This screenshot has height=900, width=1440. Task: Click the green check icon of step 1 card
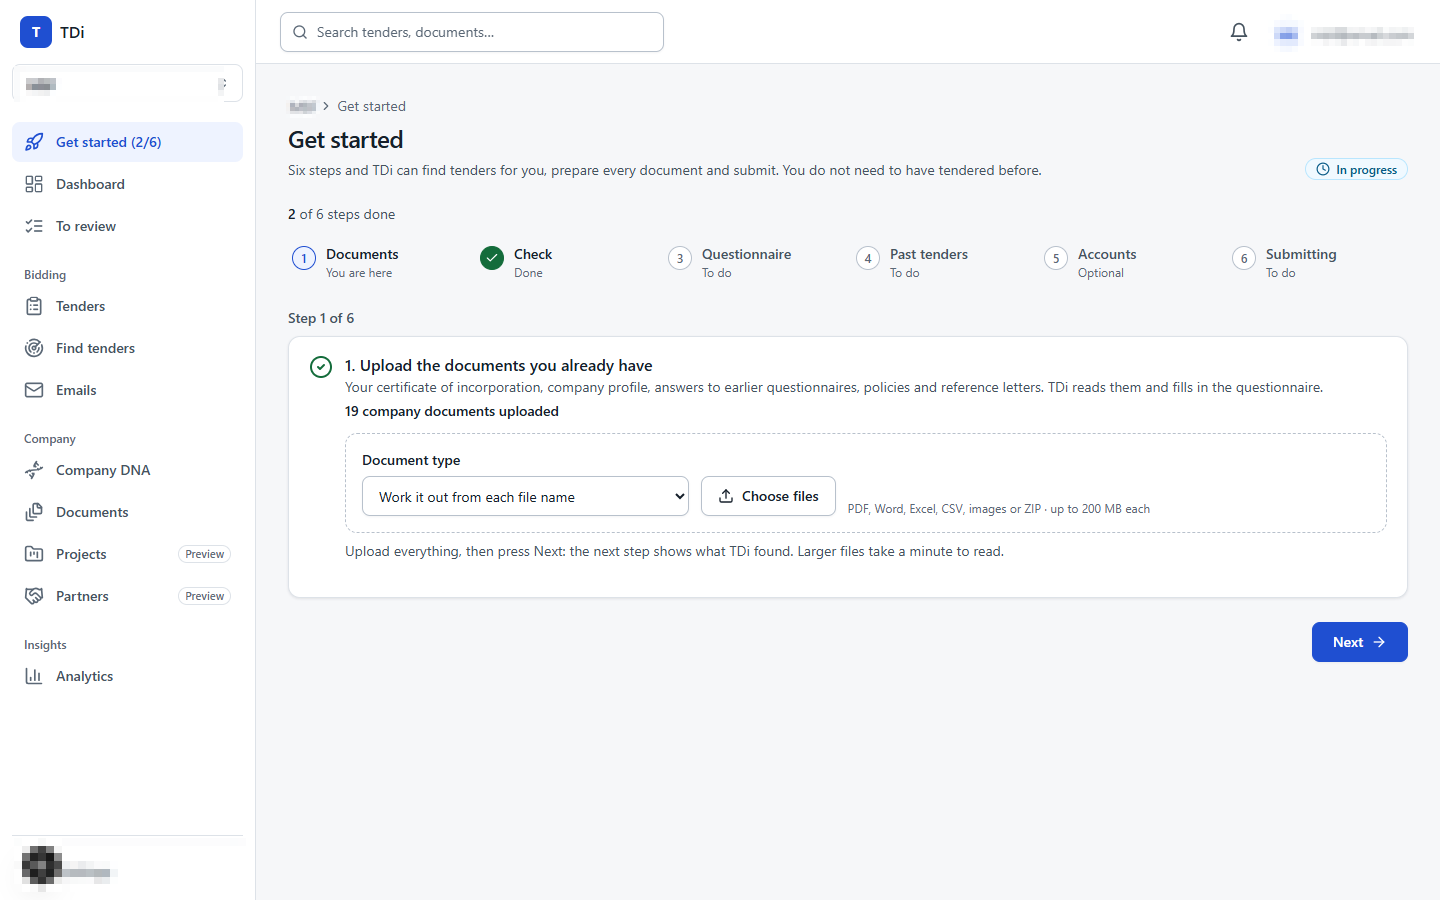321,367
